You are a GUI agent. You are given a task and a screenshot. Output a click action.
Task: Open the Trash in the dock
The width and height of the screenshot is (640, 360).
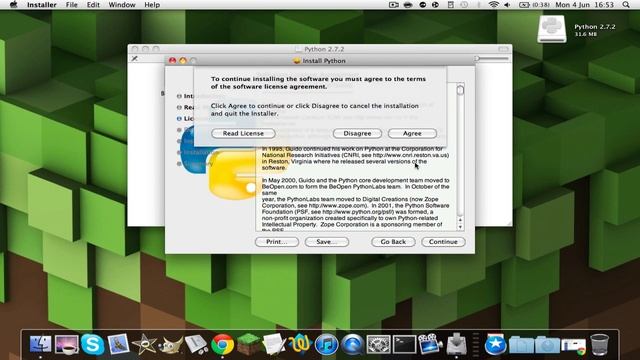pos(600,344)
